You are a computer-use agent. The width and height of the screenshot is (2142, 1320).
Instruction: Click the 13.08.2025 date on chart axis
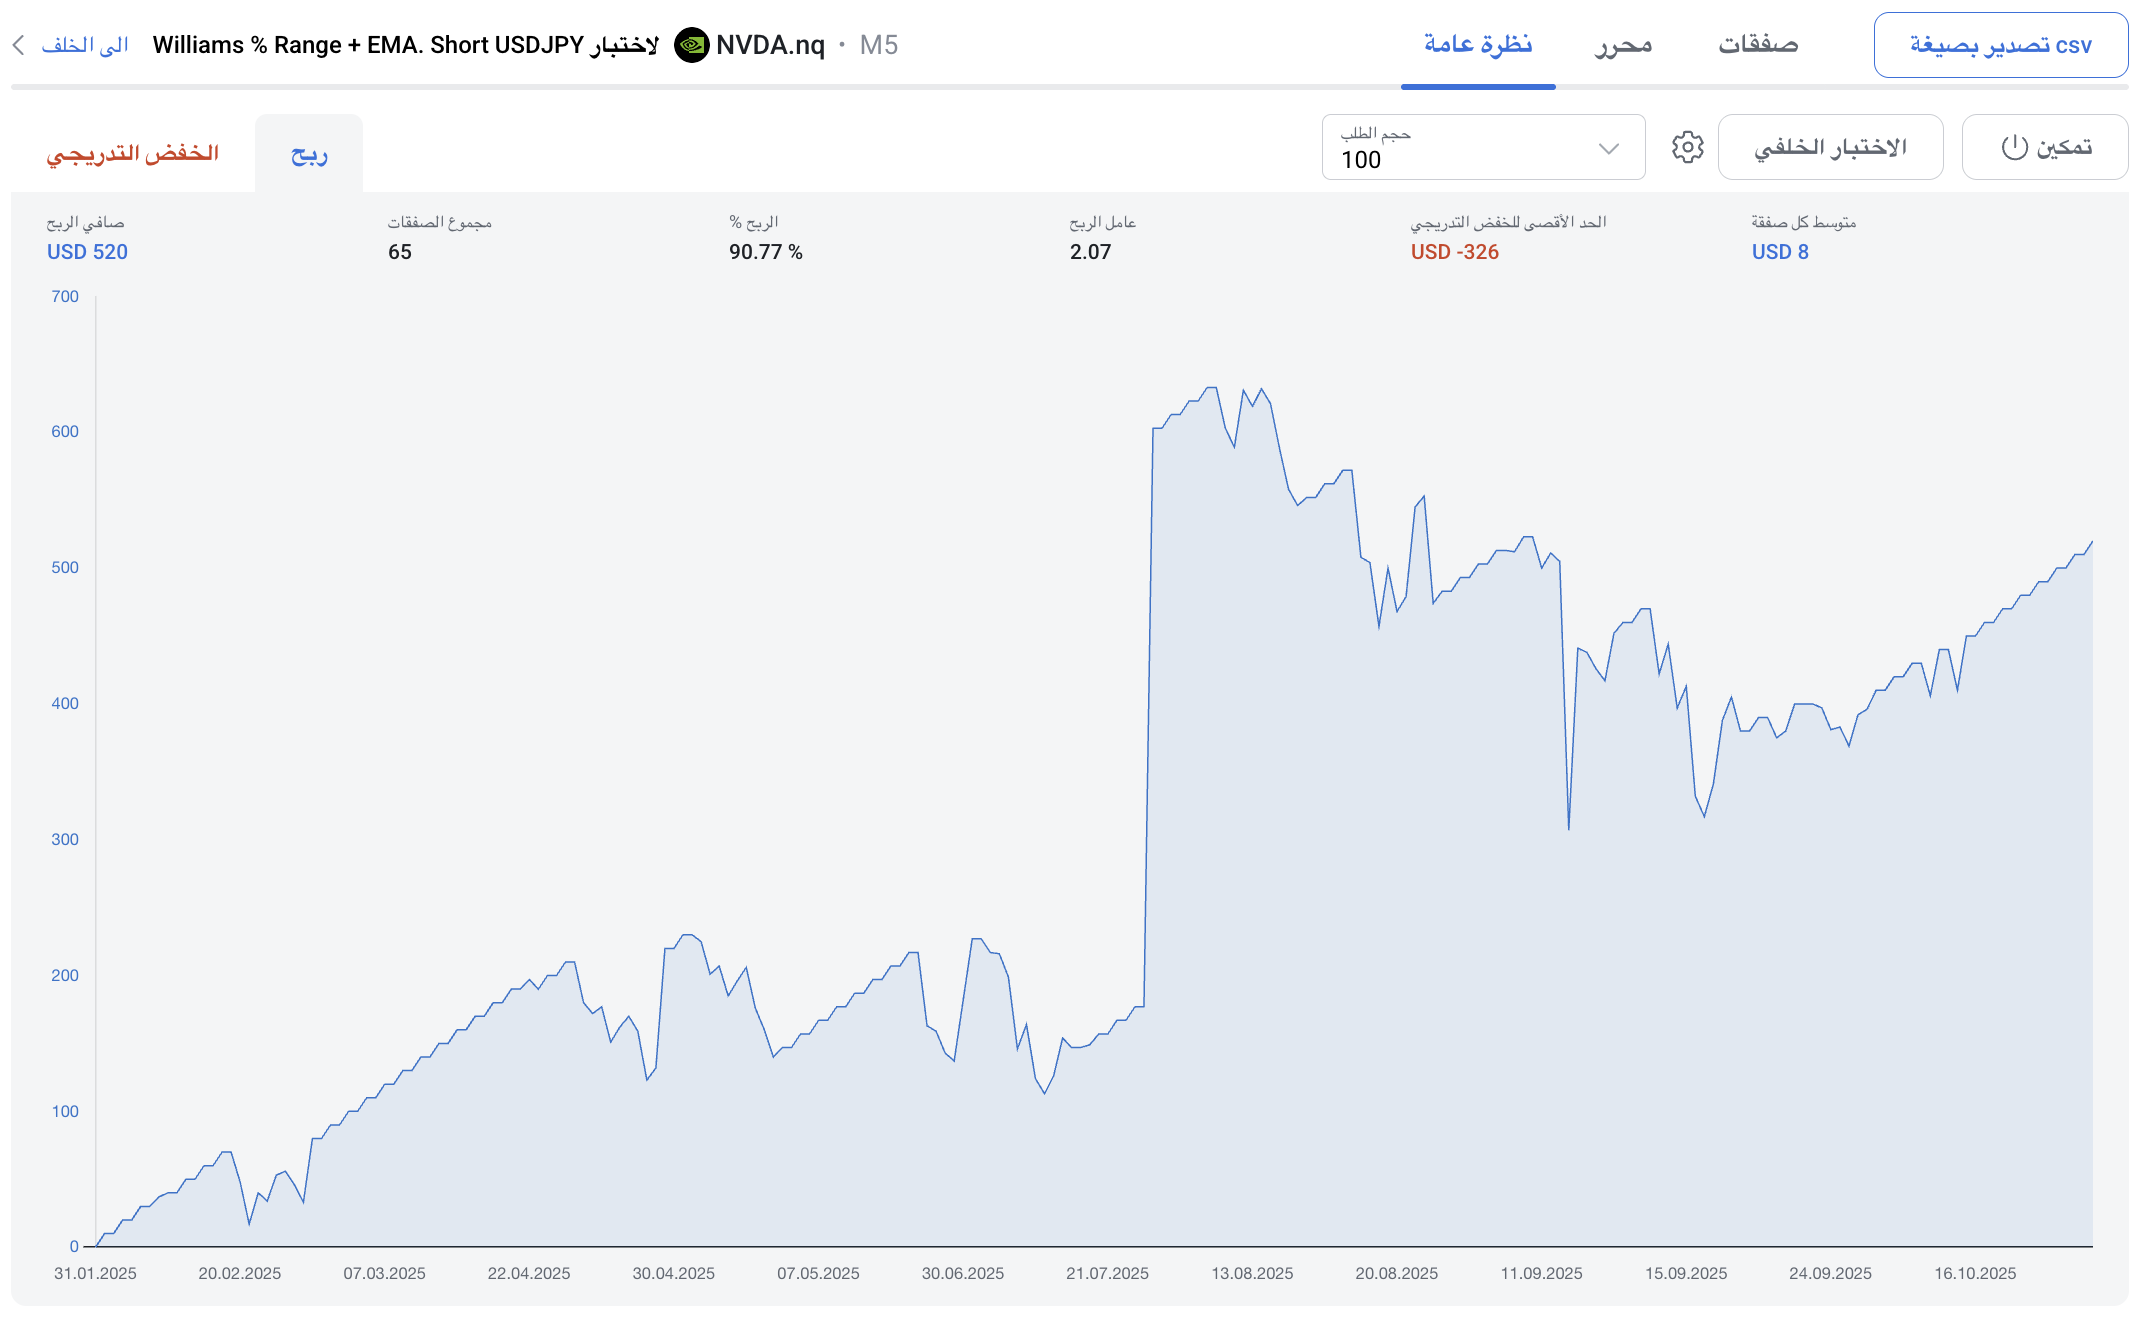pos(1252,1273)
